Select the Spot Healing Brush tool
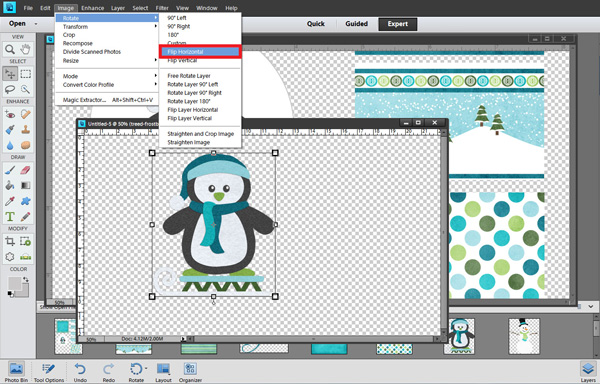Screen dimensions: 600x384 pos(26,114)
